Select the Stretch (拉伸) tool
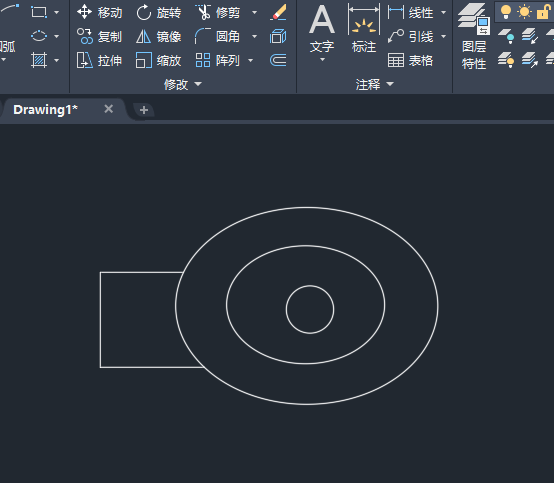The width and height of the screenshot is (554, 483). [100, 60]
